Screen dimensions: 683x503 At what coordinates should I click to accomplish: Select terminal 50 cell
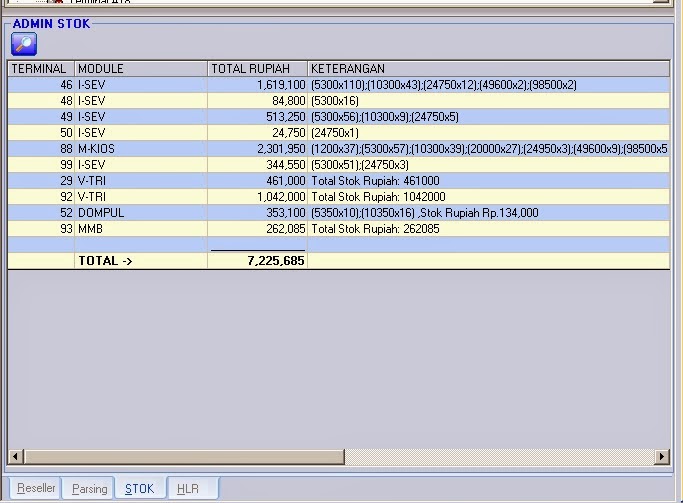(41, 133)
